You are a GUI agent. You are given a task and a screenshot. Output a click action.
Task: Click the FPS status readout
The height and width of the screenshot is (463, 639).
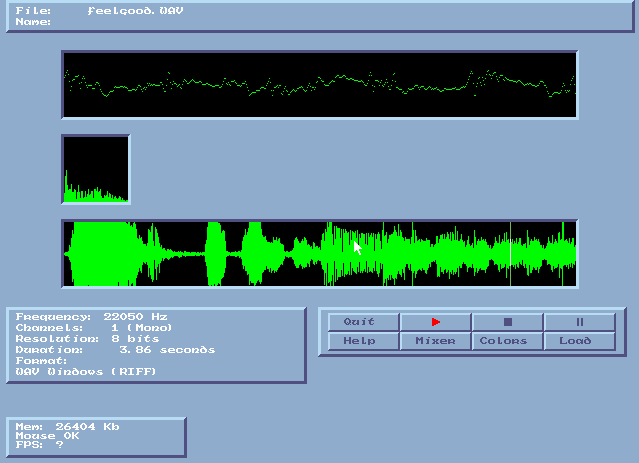40,445
